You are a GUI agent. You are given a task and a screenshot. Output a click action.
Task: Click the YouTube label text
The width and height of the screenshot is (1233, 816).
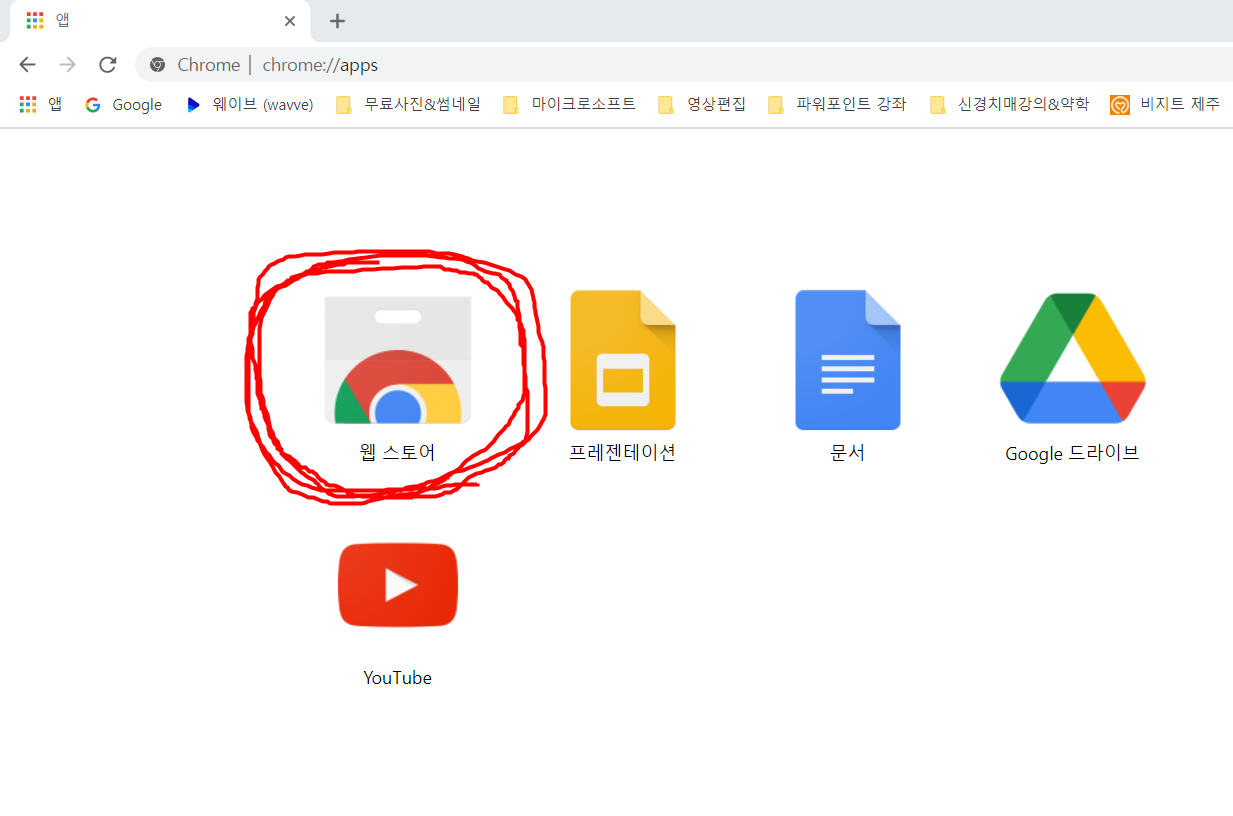[x=398, y=678]
